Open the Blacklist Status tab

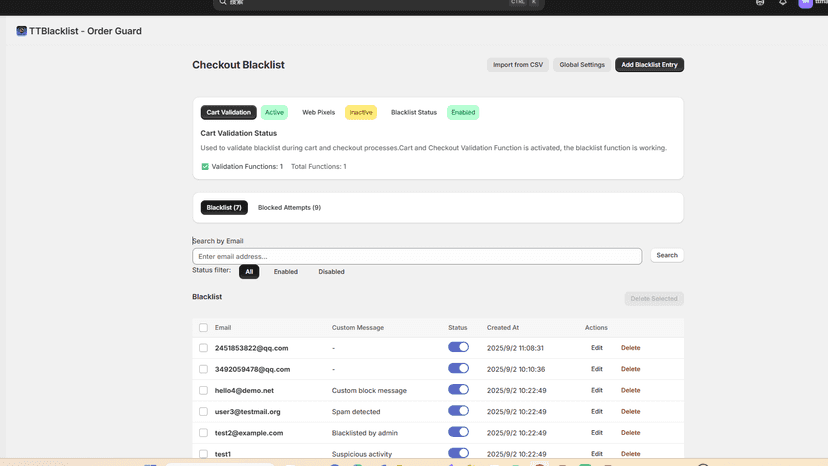coord(414,113)
